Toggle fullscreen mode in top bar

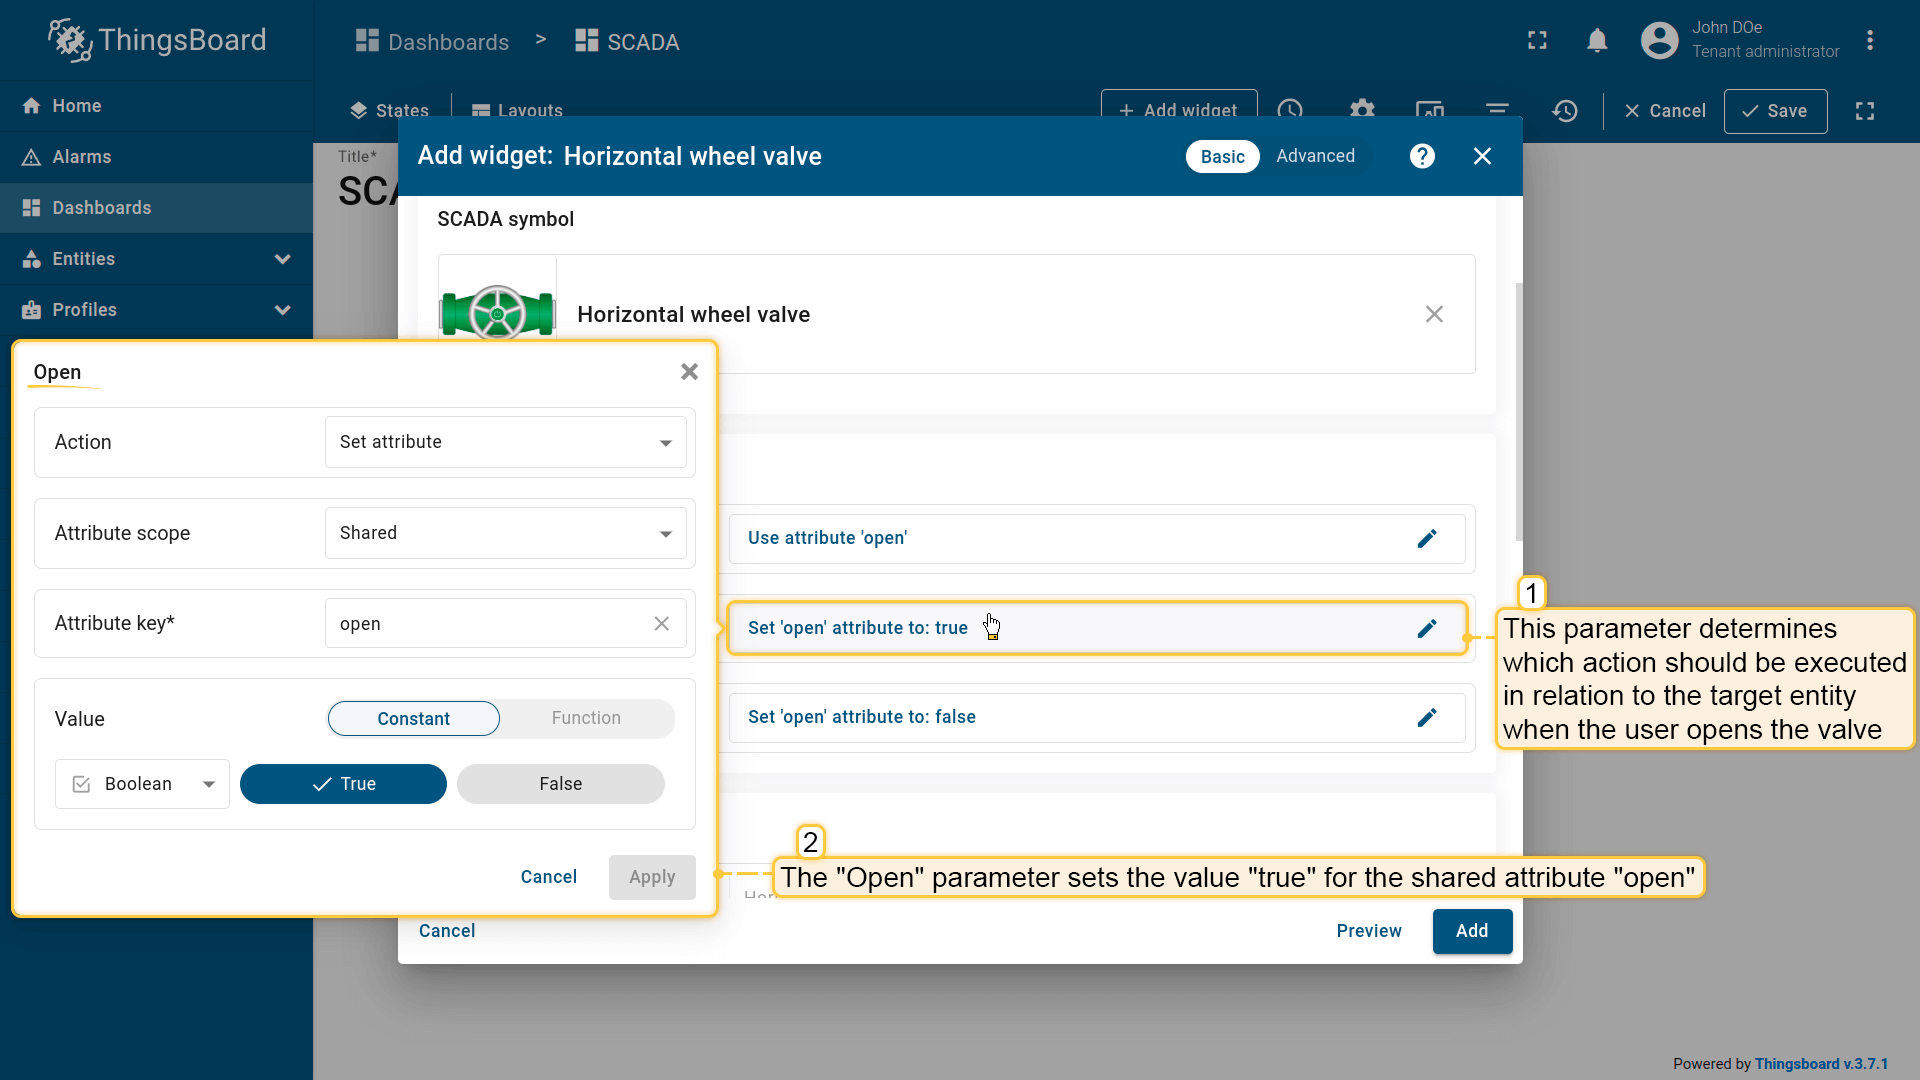(x=1537, y=41)
